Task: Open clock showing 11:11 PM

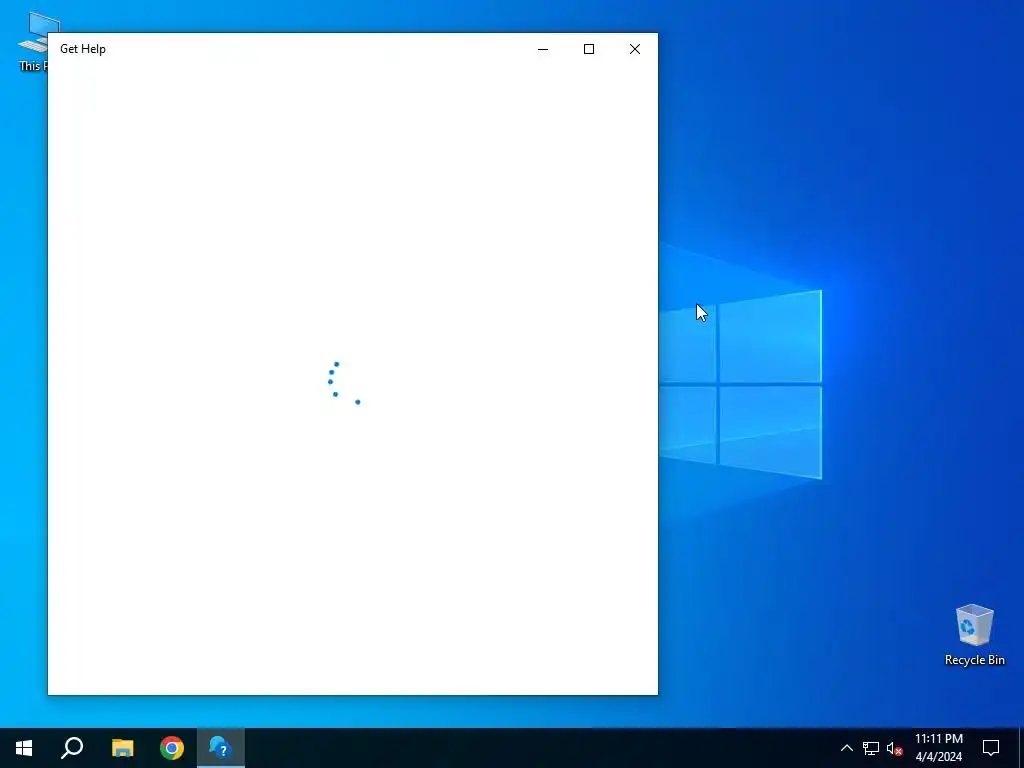Action: 938,748
